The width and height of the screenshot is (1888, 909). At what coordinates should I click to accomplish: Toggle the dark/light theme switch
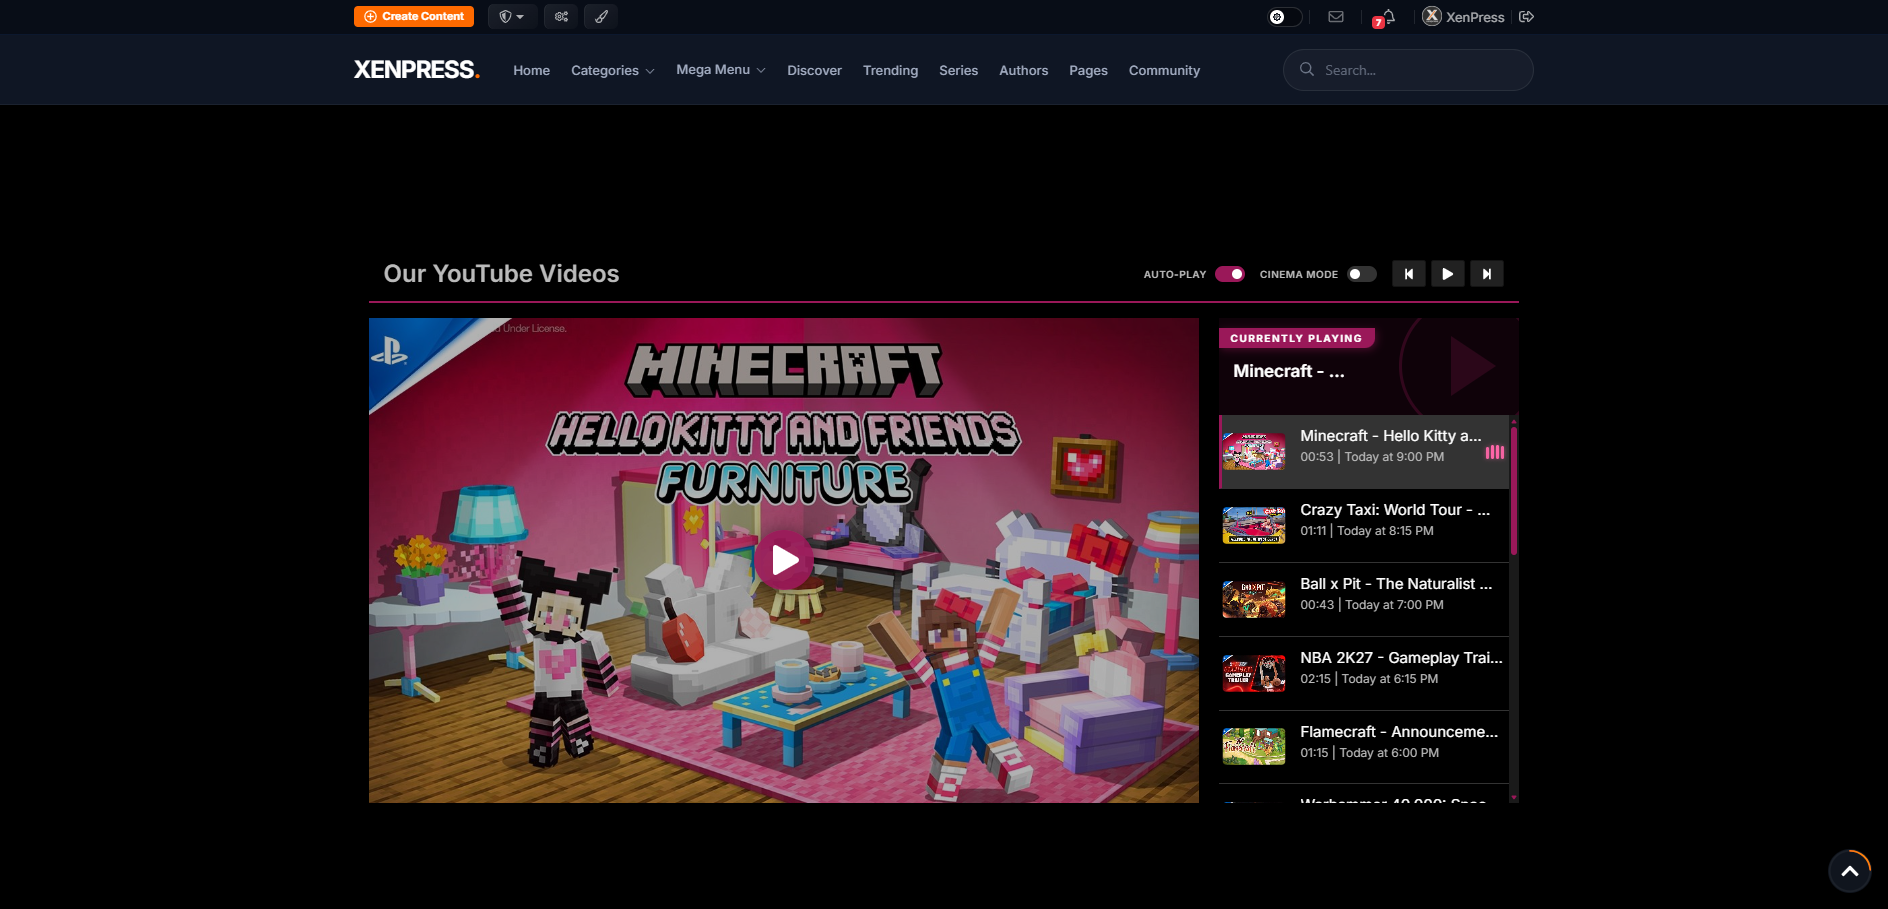pyautogui.click(x=1284, y=17)
